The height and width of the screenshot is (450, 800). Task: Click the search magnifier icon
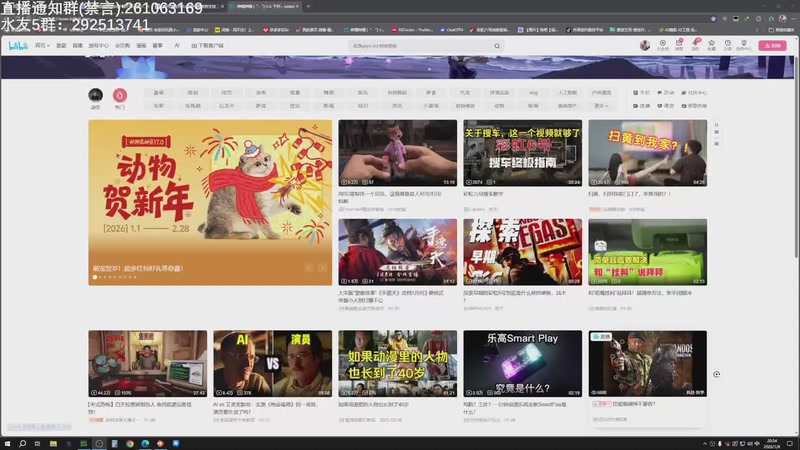(497, 46)
